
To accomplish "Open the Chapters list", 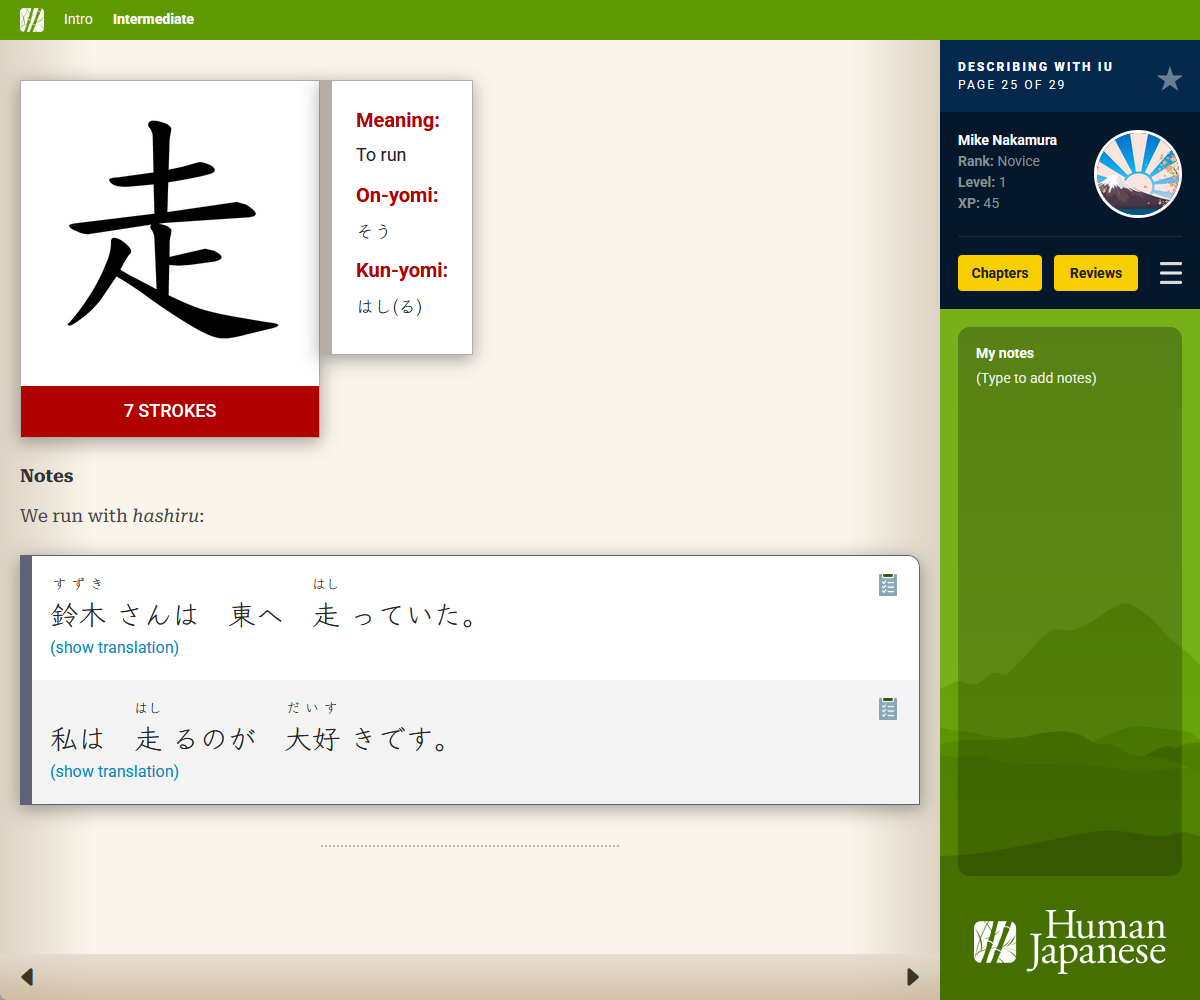I will click(999, 272).
